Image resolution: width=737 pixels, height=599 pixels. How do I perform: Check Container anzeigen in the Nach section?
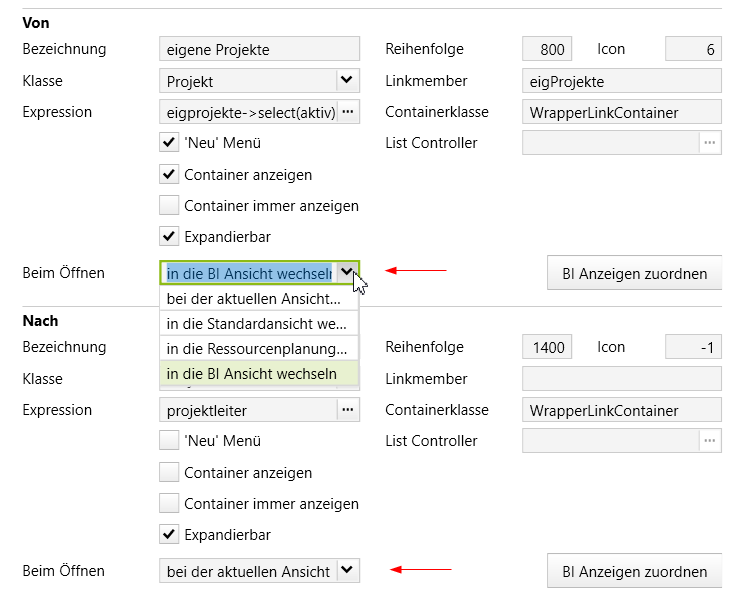[169, 472]
